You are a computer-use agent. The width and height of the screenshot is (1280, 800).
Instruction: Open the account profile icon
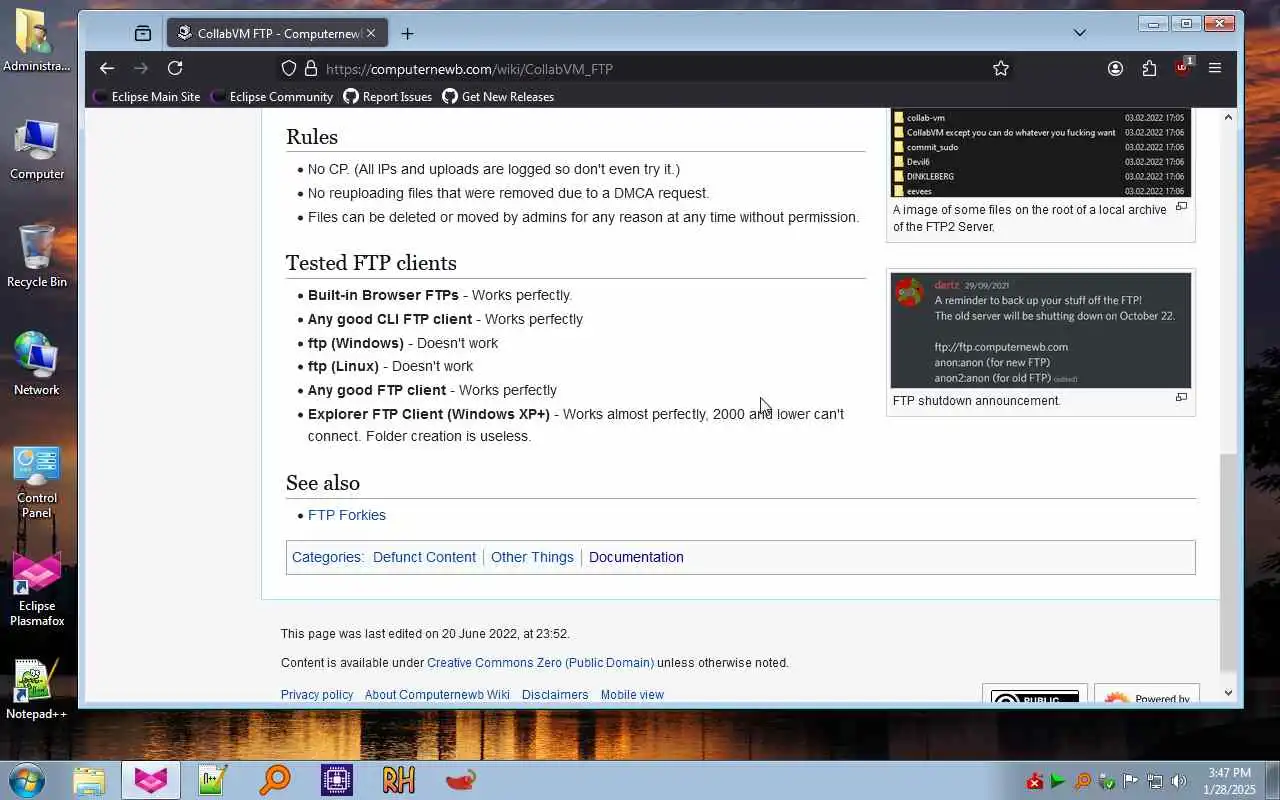(x=1115, y=68)
